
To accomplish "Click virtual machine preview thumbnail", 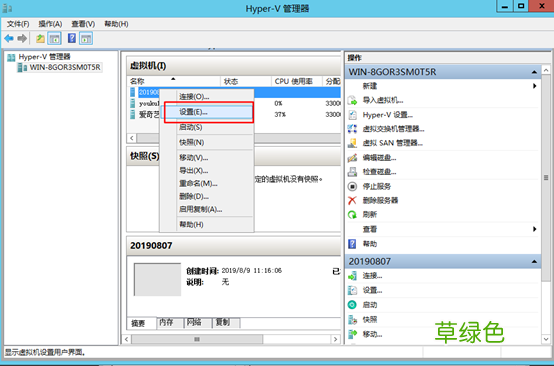I will point(157,279).
